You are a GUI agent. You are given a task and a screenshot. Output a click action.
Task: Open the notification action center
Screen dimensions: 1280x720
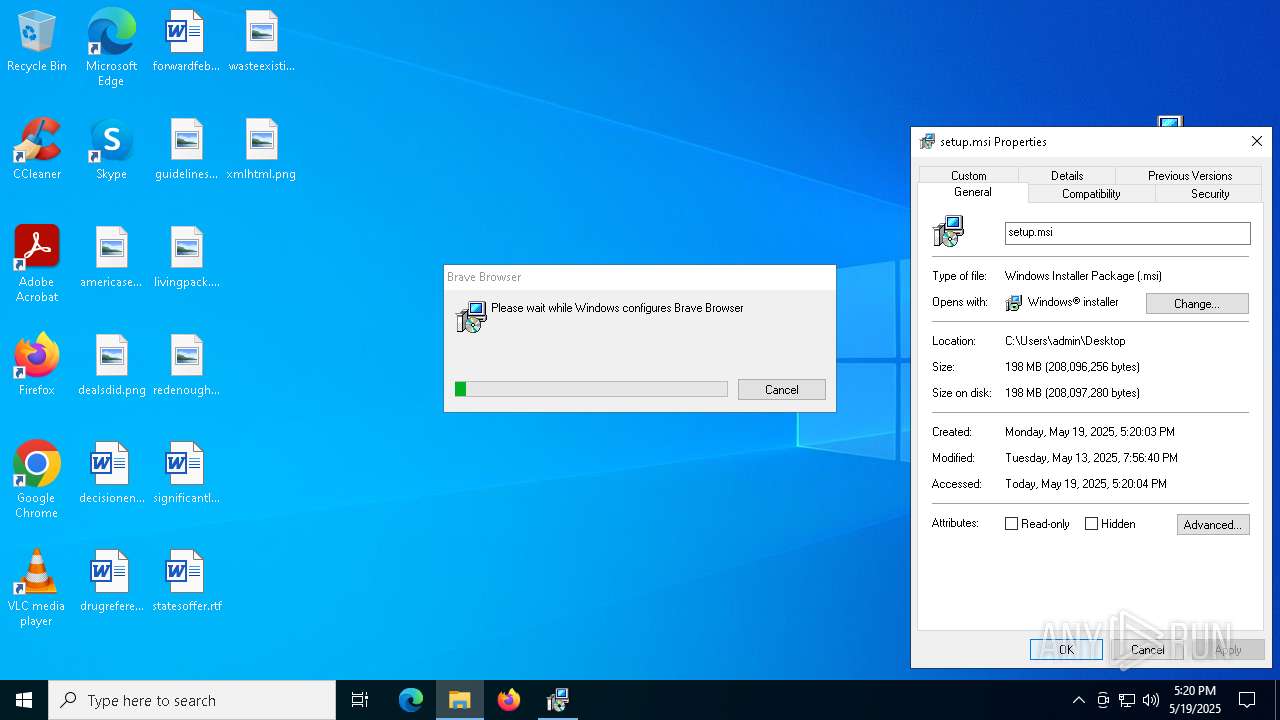1247,700
